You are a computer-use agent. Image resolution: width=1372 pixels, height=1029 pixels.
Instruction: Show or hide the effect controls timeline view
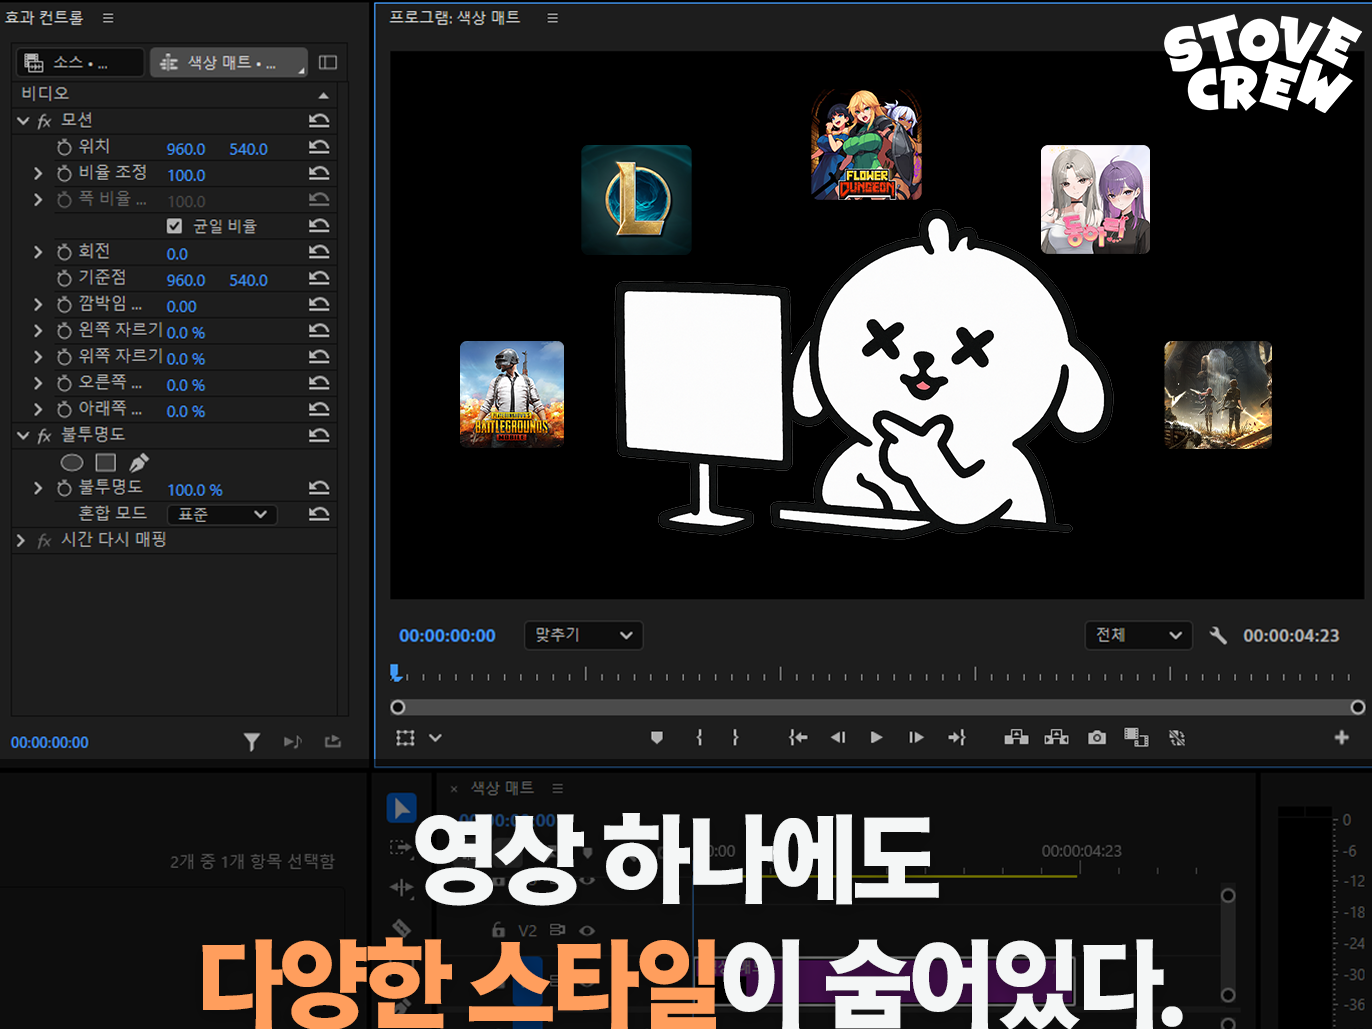point(328,62)
